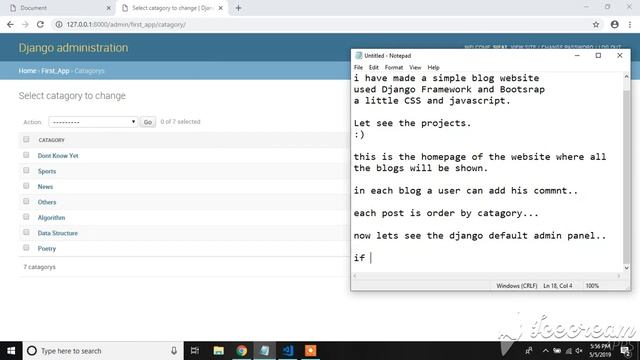Click the Chrome address bar URL
640x360 pixels.
(126, 24)
